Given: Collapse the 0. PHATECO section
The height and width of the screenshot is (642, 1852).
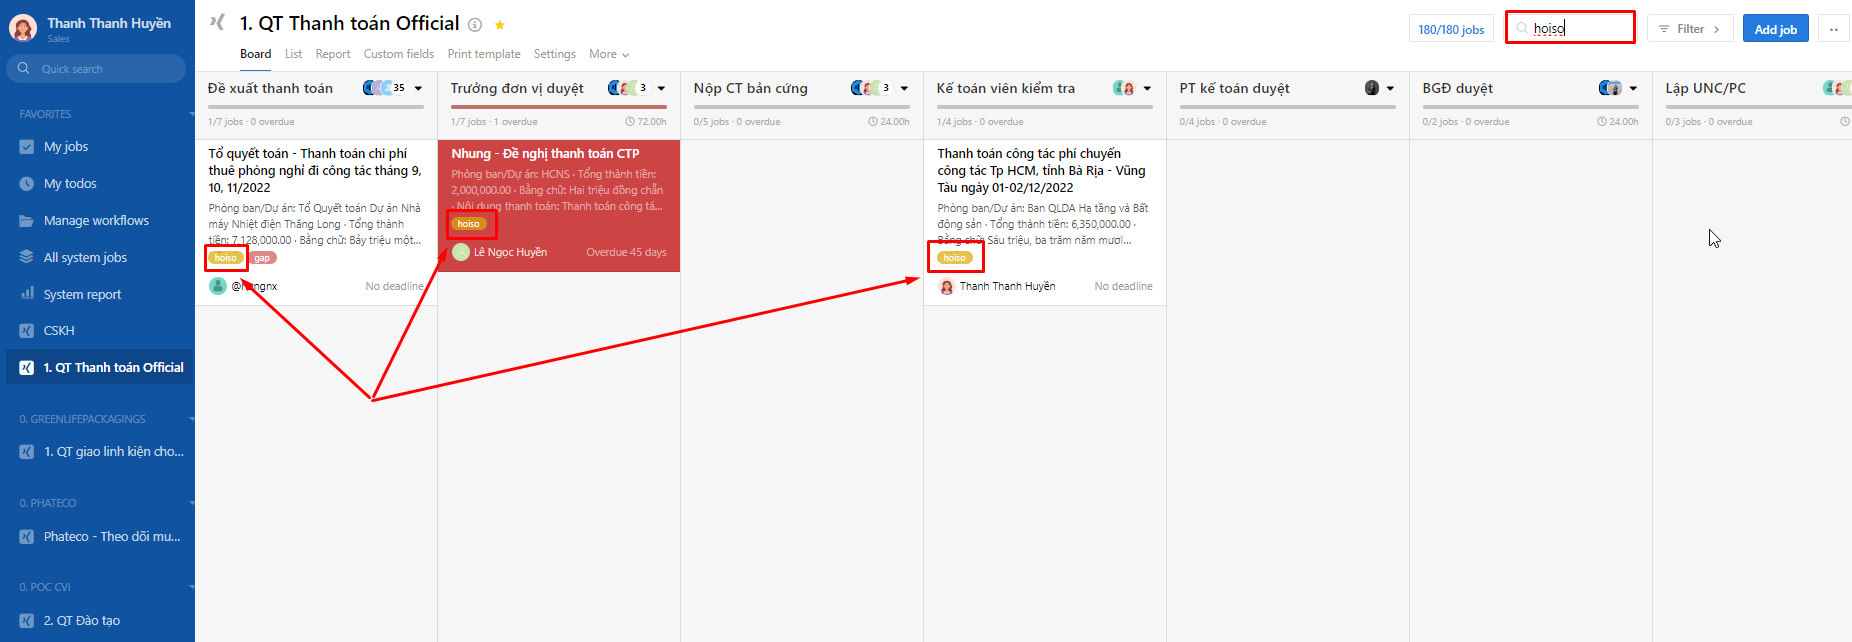Looking at the screenshot, I should pyautogui.click(x=191, y=503).
